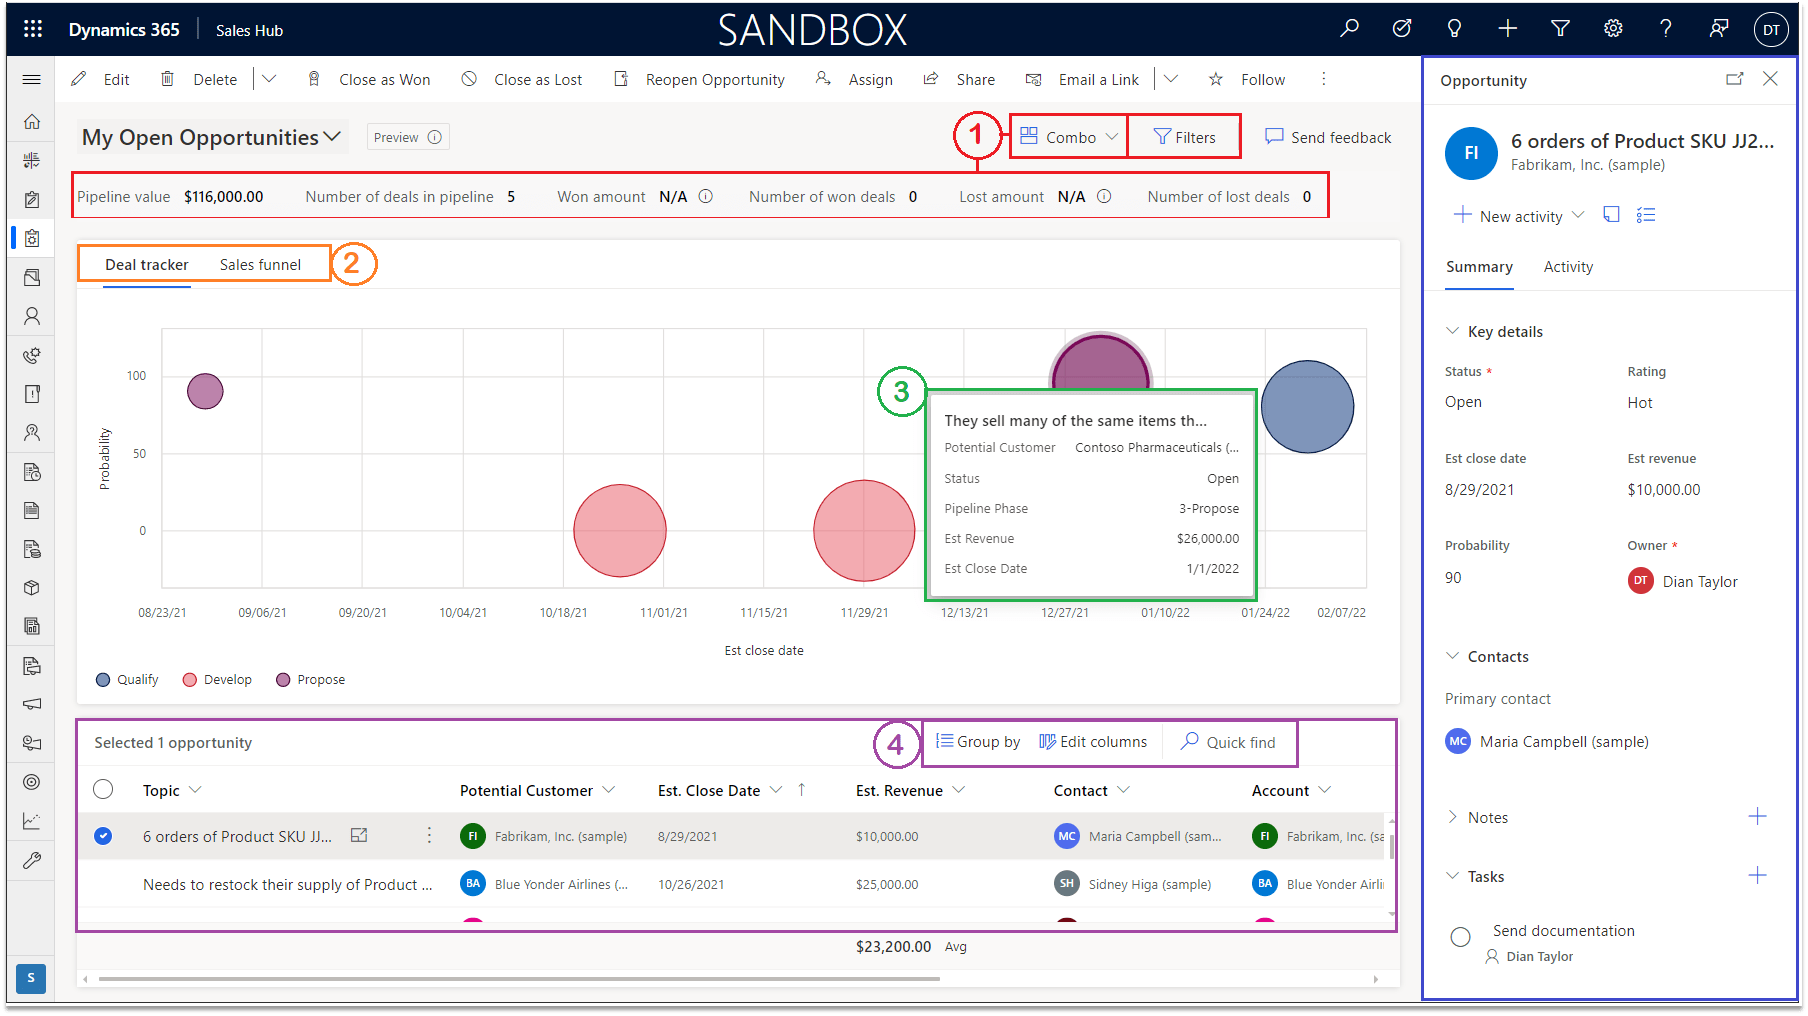Select the Home icon in the sidebar
The image size is (1808, 1016).
[31, 121]
